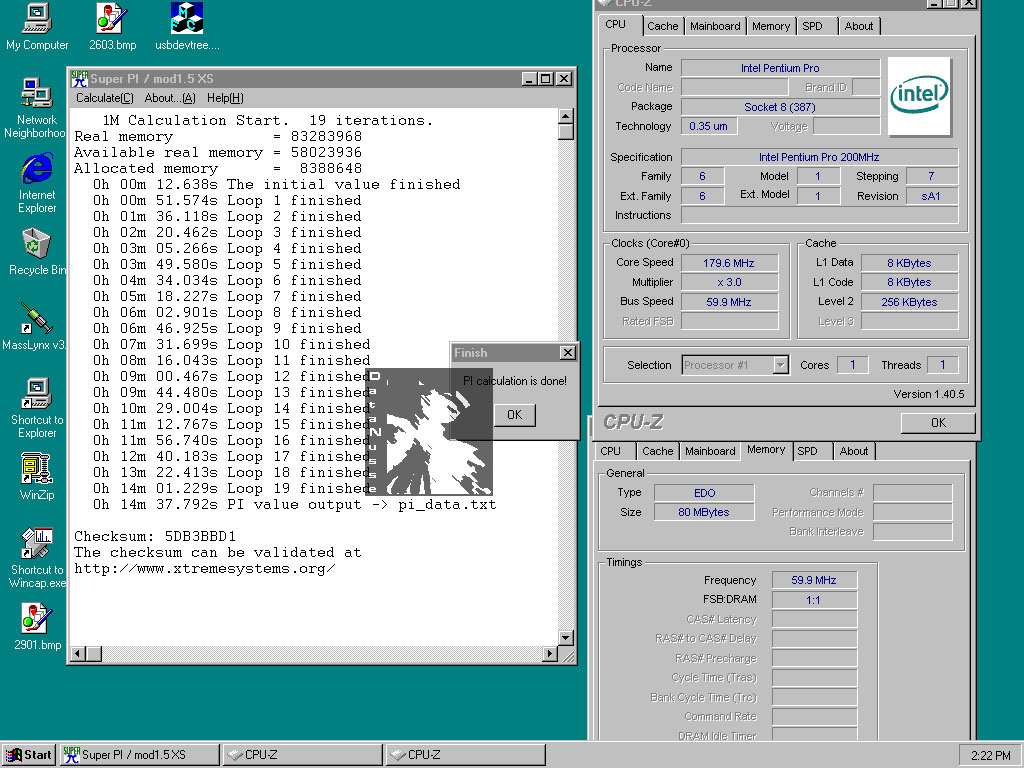1024x768 pixels.
Task: Click Super PI horizontal scrollbar right arrow
Action: click(550, 654)
